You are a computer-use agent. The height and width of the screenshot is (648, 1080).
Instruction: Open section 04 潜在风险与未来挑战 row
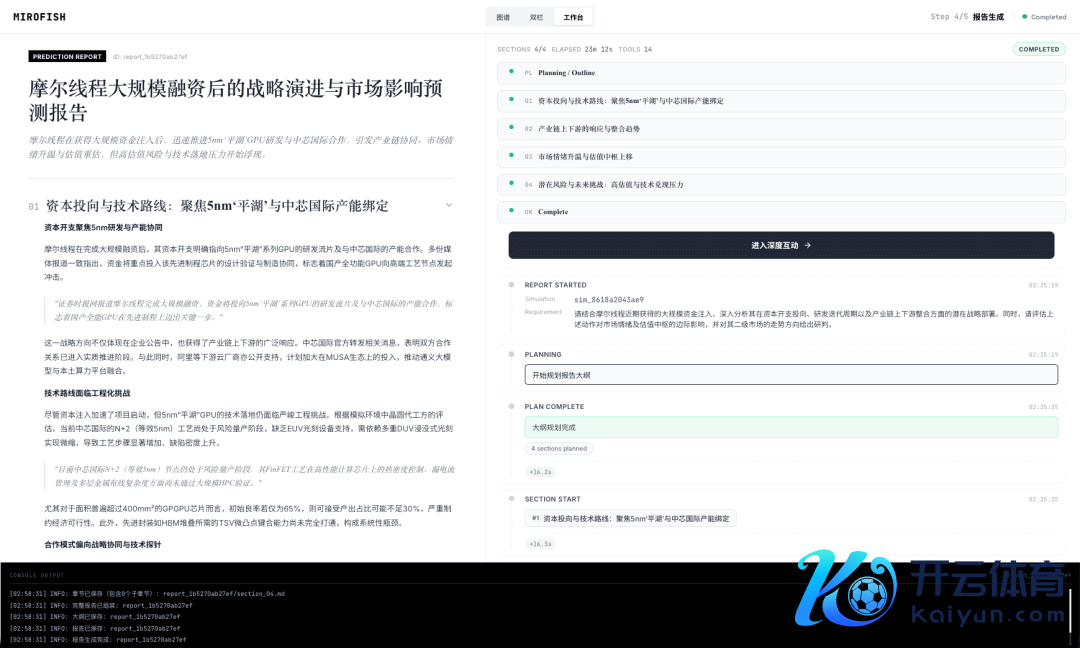pos(781,185)
